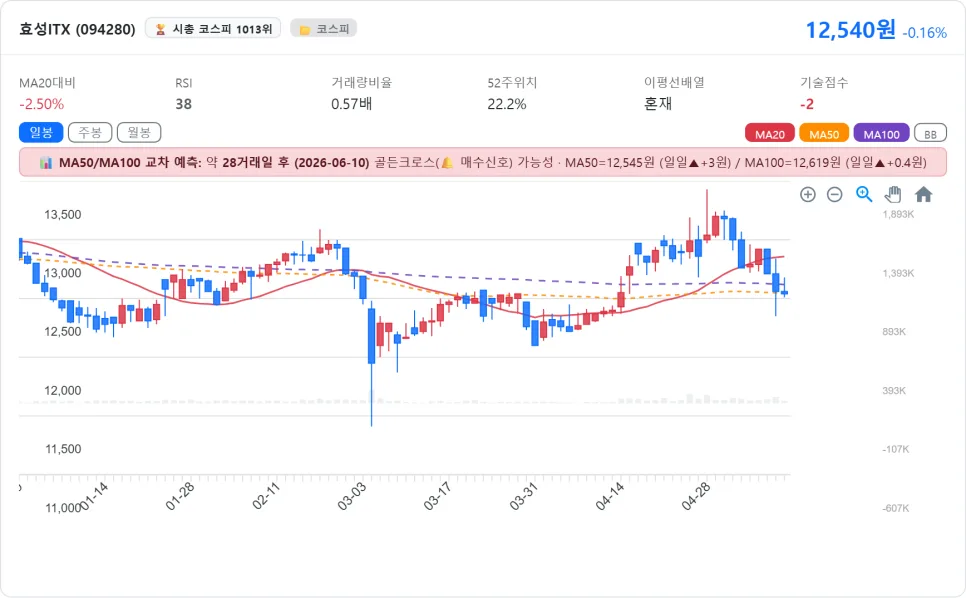The height and width of the screenshot is (598, 966).
Task: Click the current price 12,540원
Action: click(851, 30)
